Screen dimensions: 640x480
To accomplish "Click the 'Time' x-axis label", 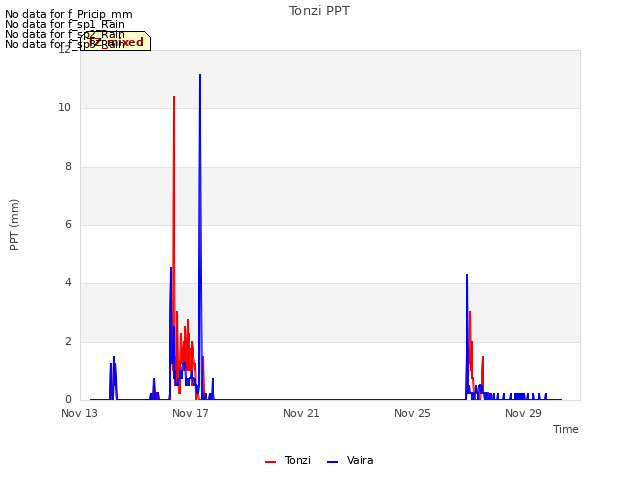I will click(565, 429).
